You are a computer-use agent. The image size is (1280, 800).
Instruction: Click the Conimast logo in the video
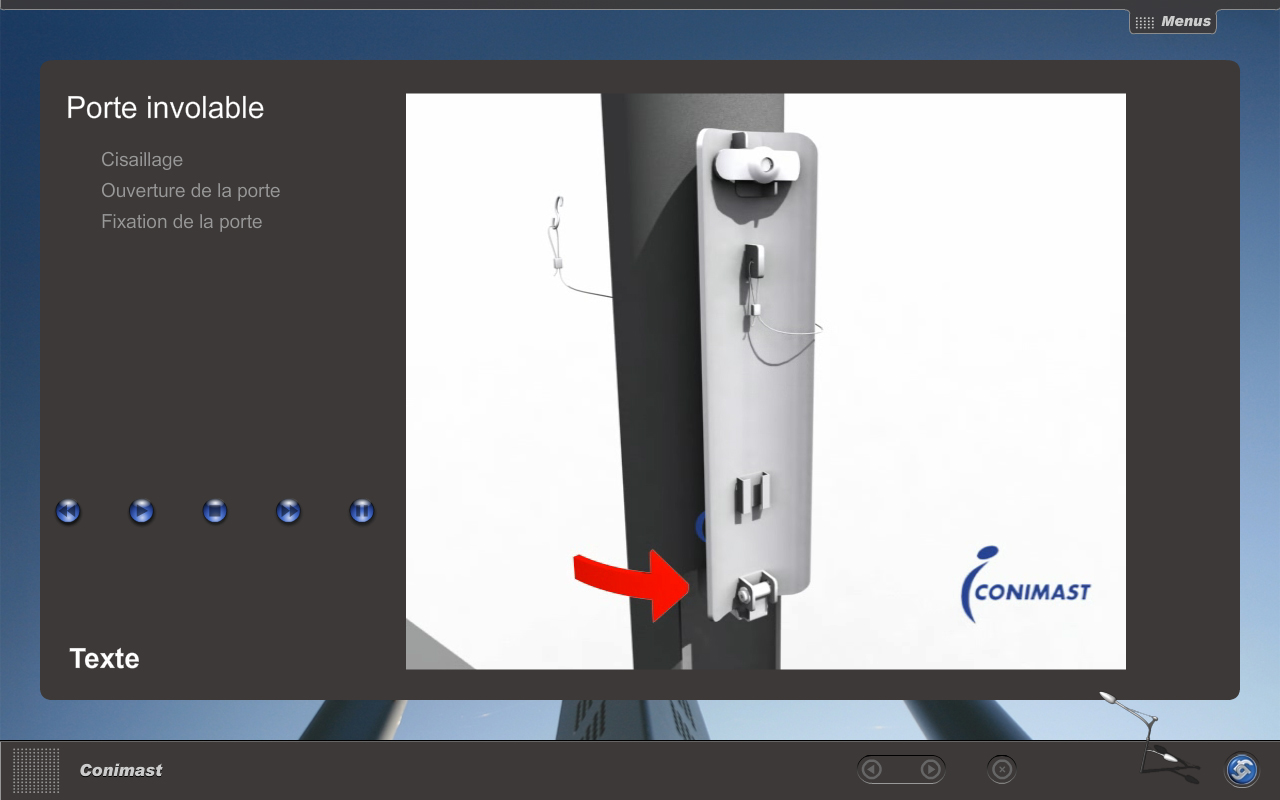coord(1025,587)
